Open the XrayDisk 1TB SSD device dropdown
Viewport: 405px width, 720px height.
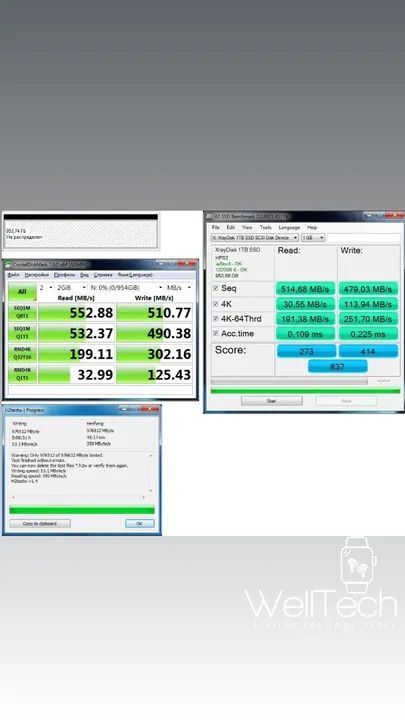point(255,238)
